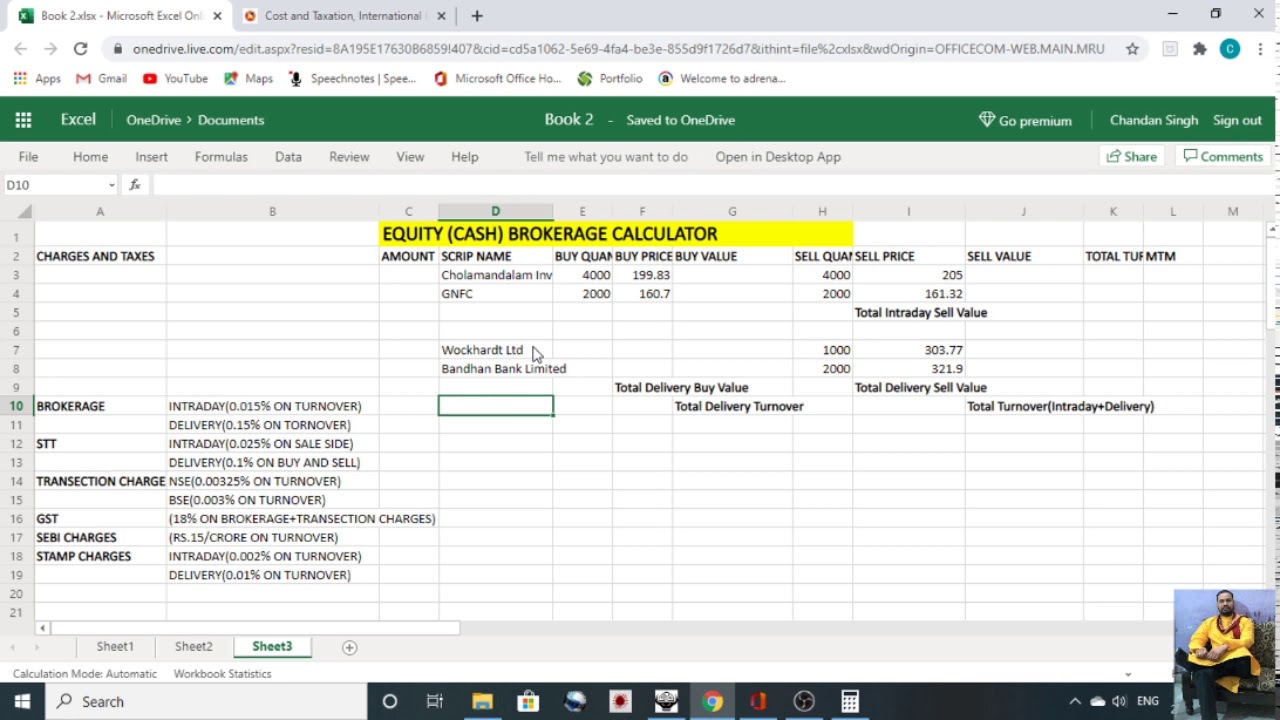Open the Apps bookmark shortcut
1280x720 pixels.
click(37, 78)
